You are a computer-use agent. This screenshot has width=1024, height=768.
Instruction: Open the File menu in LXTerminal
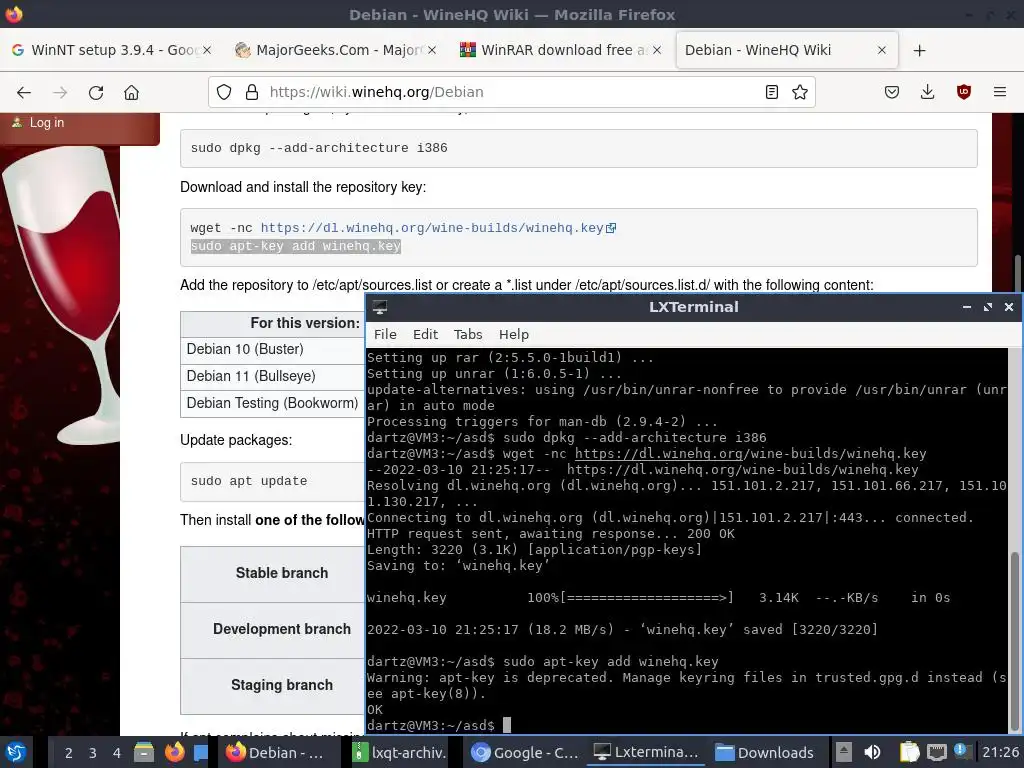click(385, 334)
